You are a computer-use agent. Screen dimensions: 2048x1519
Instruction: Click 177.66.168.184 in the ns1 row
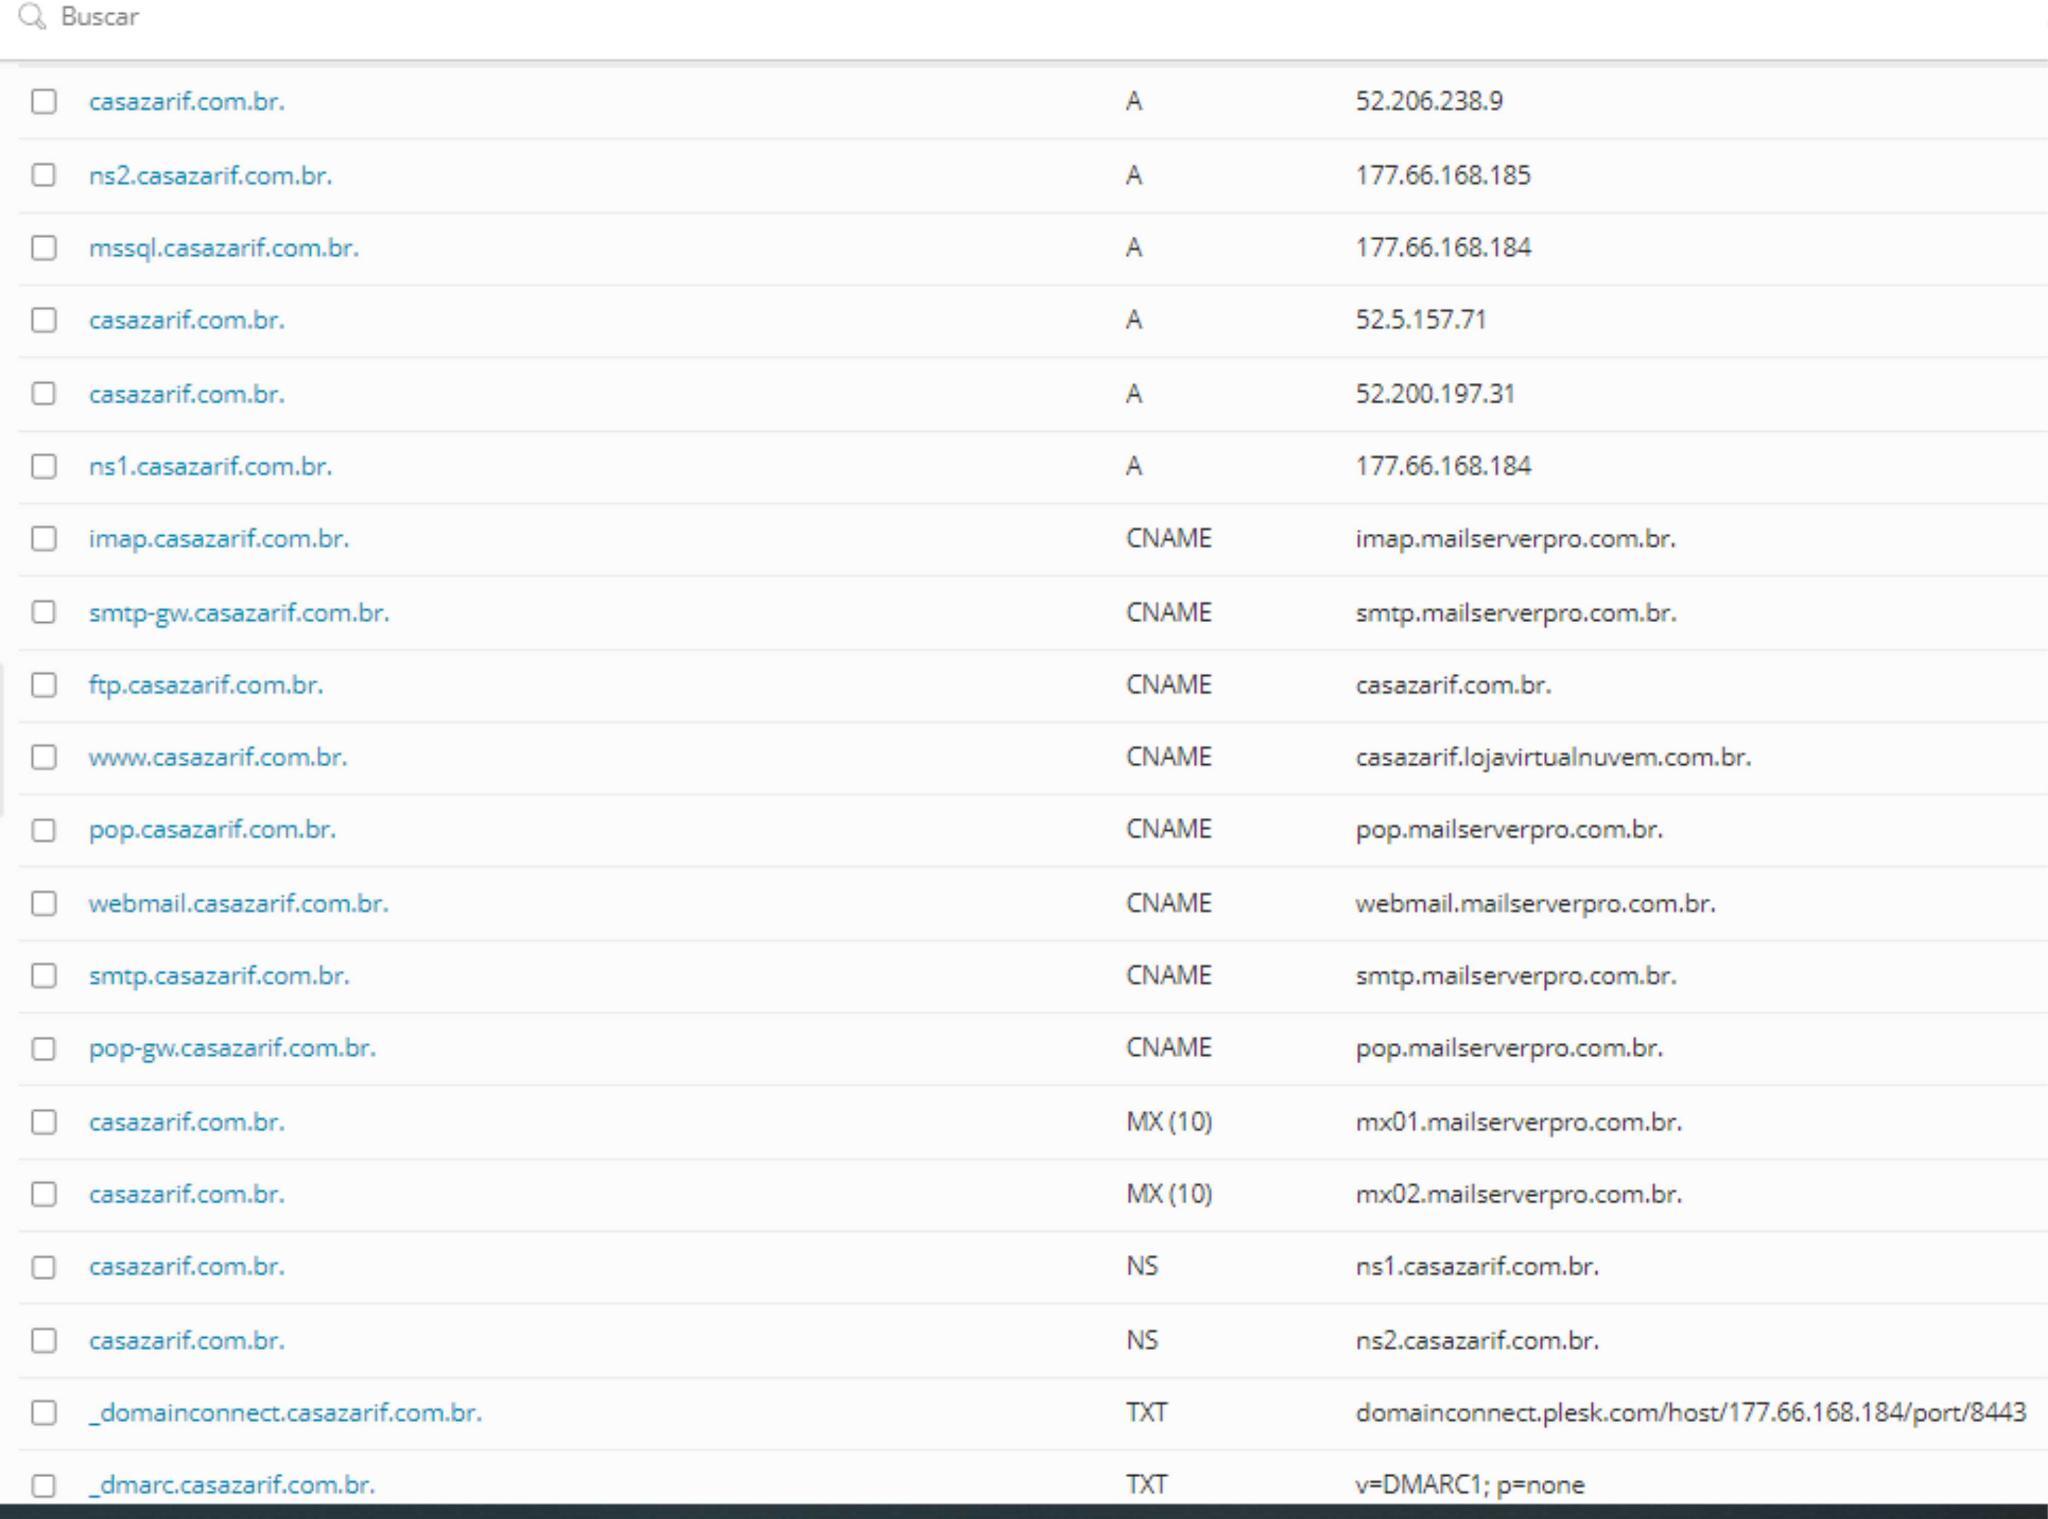coord(1443,467)
